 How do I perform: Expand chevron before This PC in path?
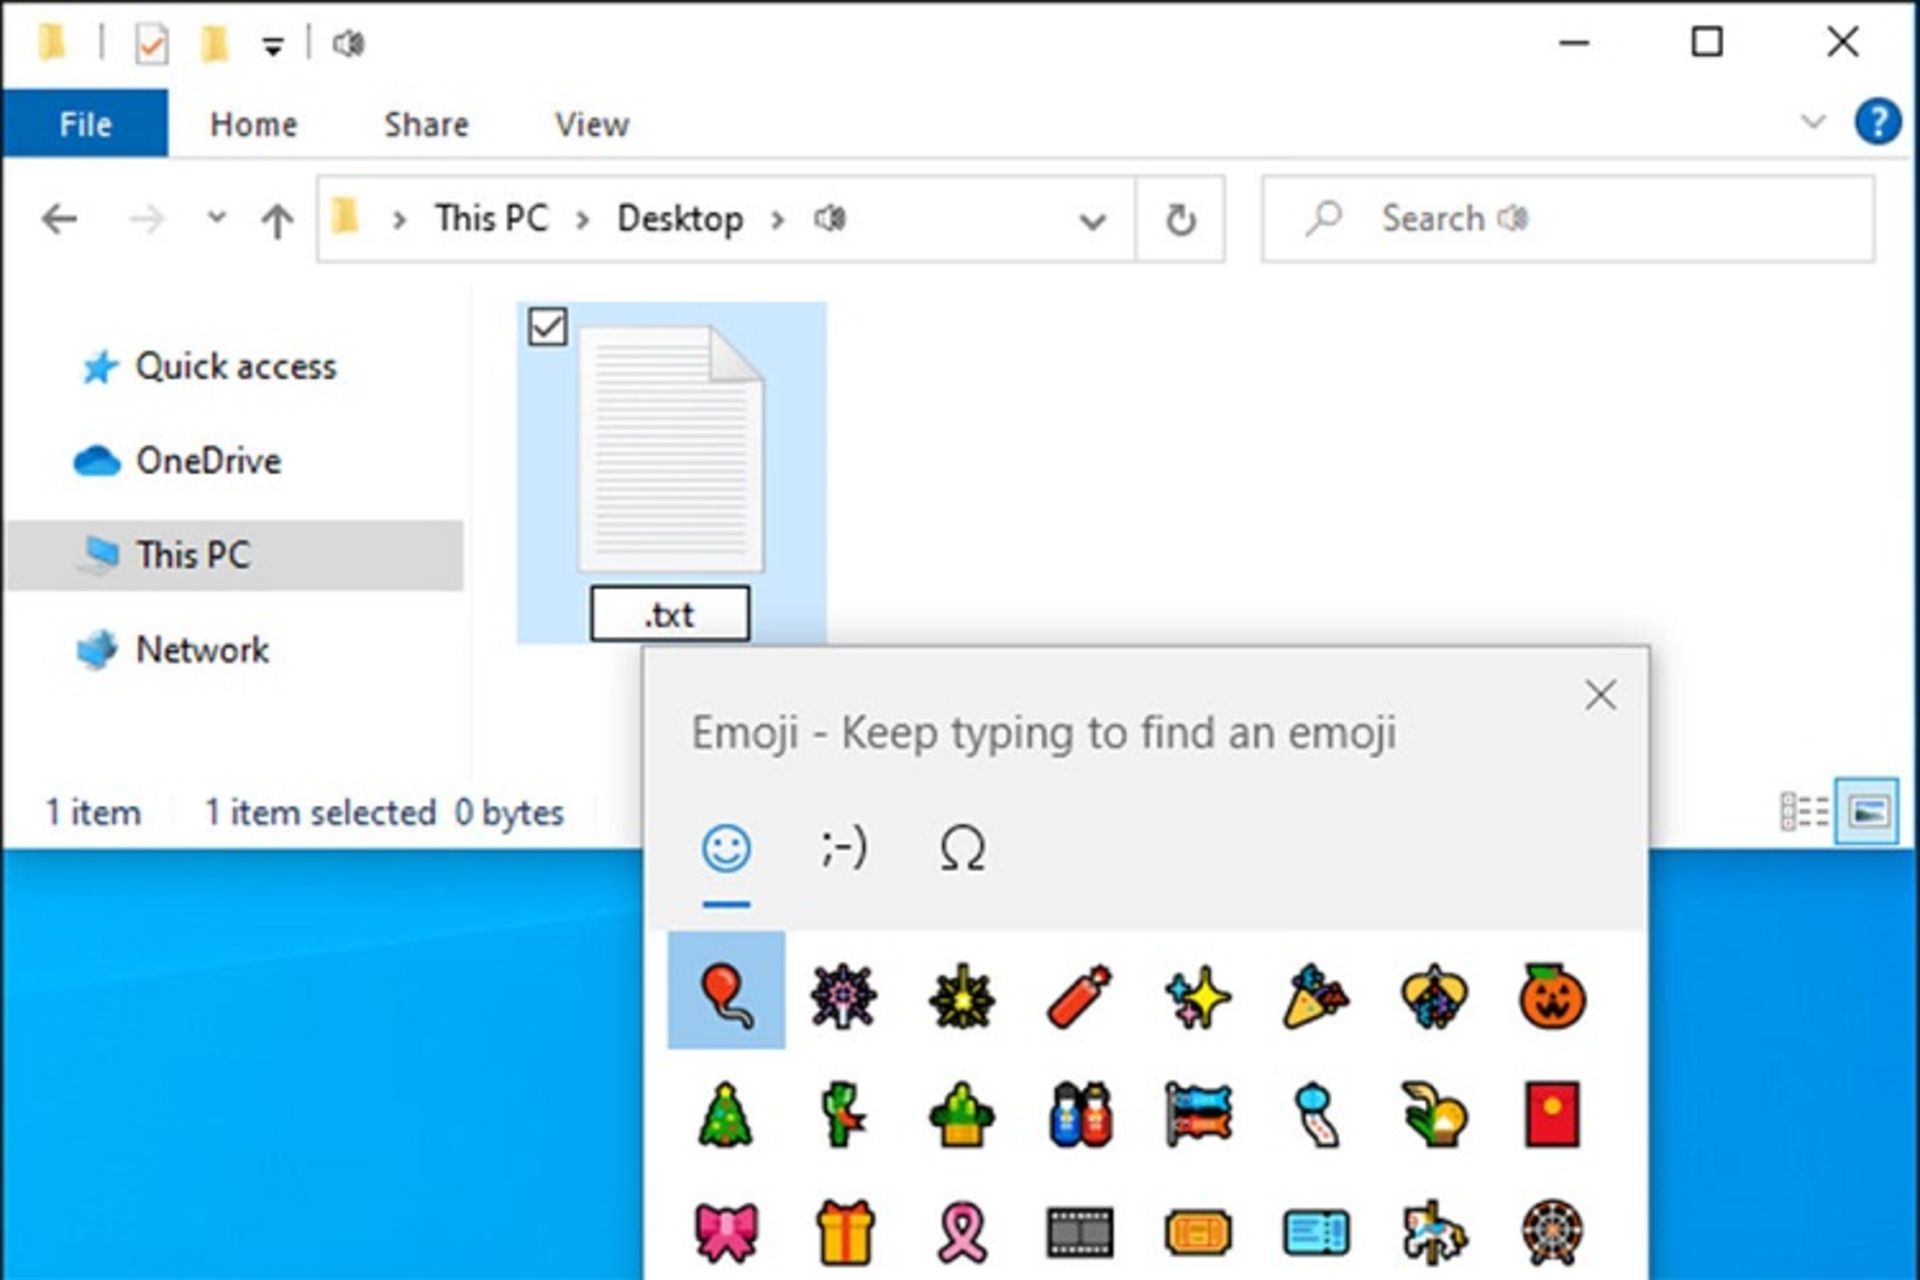tap(400, 220)
